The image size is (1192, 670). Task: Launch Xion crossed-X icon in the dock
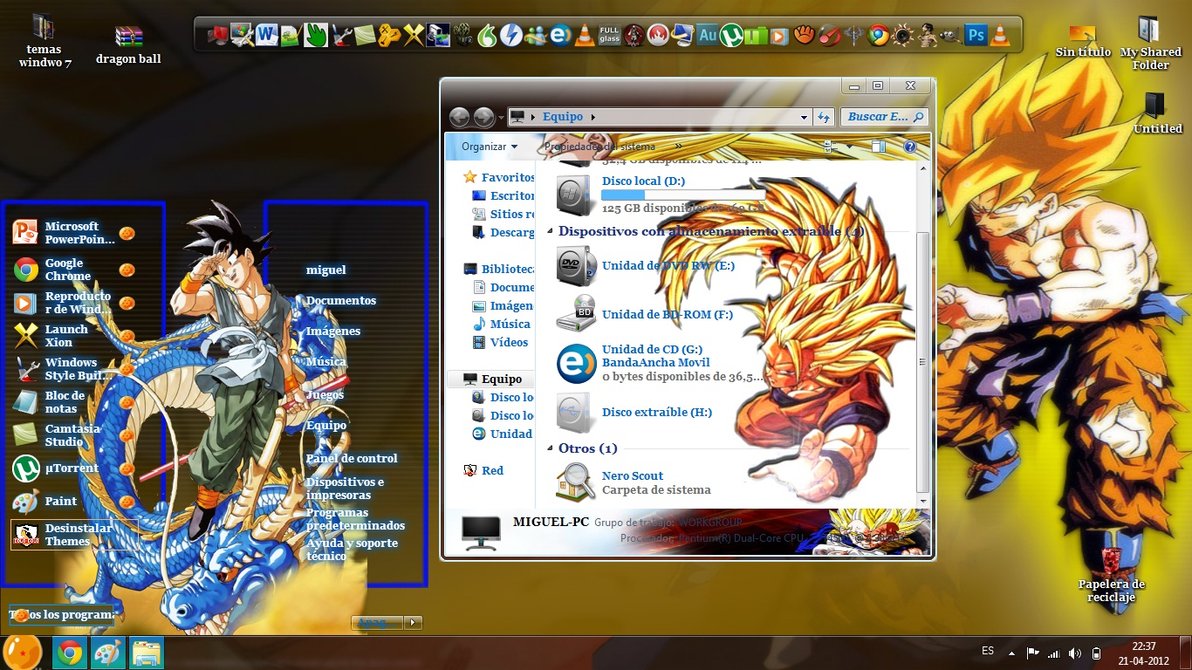coord(413,35)
